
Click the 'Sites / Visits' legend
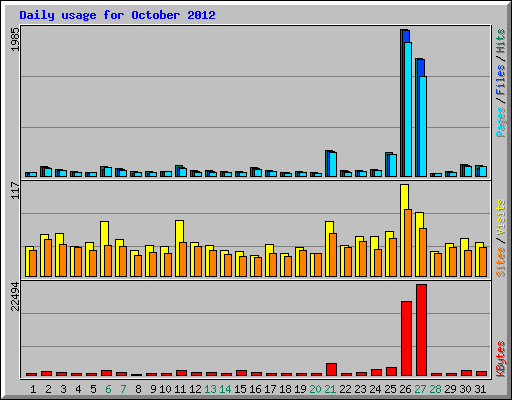click(500, 238)
